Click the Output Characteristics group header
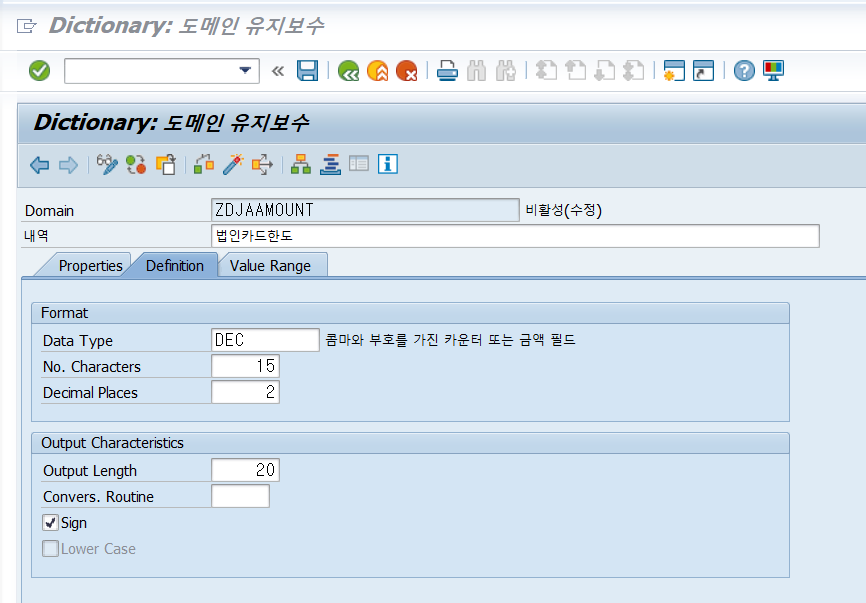Screen dimensions: 866x603 pos(410,443)
